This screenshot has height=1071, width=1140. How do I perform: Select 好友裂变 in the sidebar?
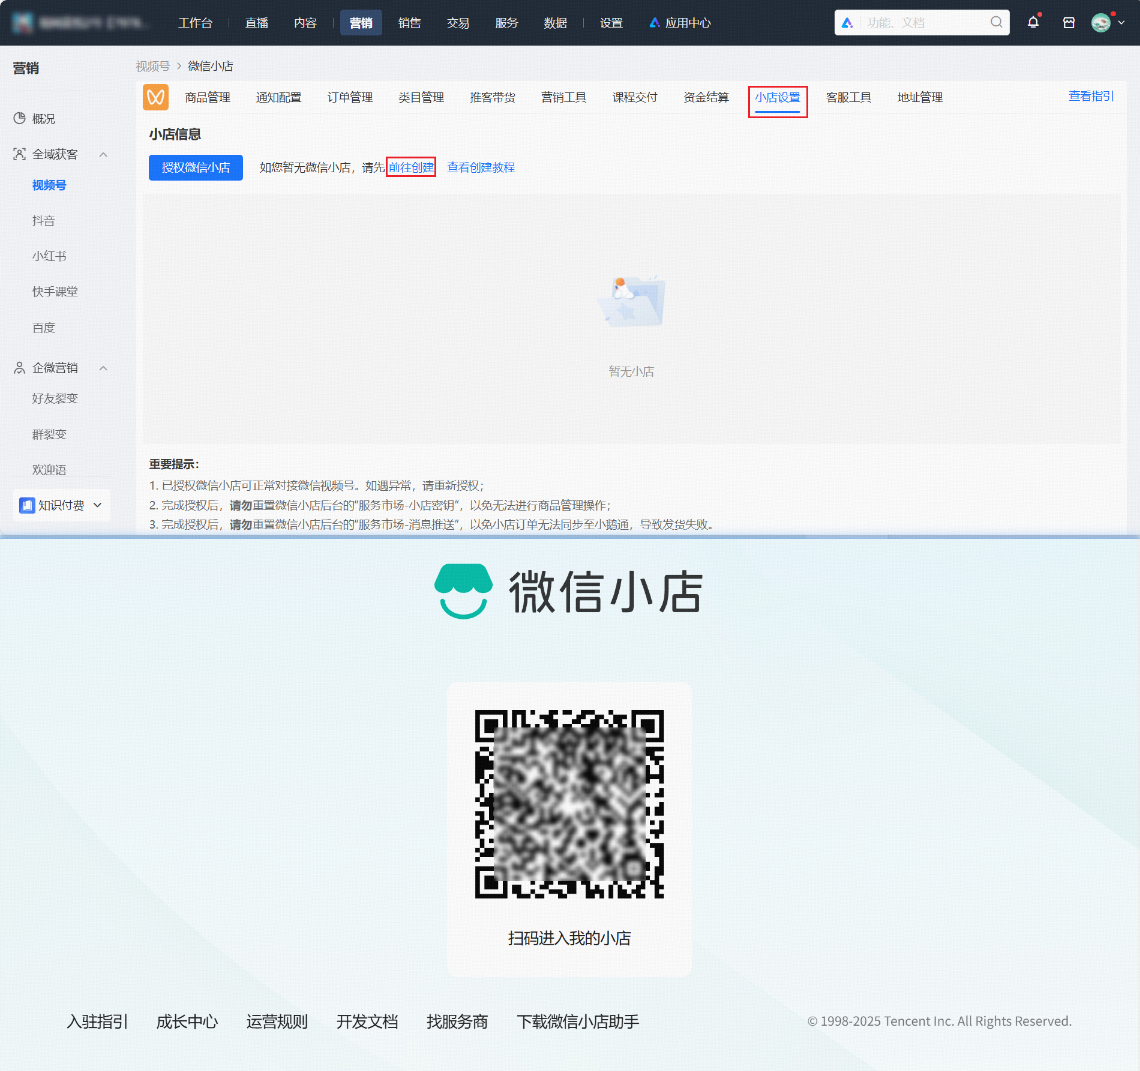coord(55,398)
